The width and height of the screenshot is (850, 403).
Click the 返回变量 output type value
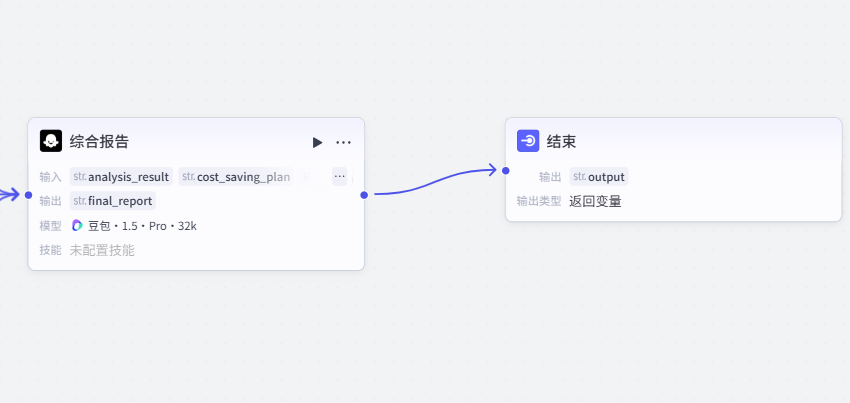[595, 201]
